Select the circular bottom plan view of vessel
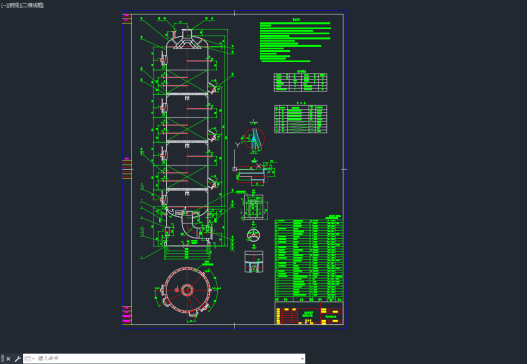Image resolution: width=527 pixels, height=364 pixels. point(187,290)
